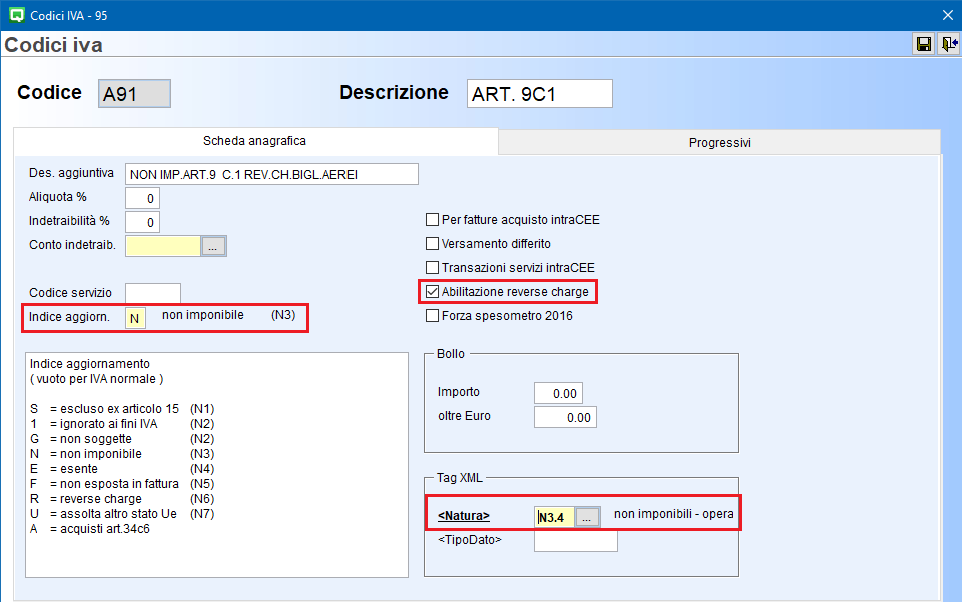Check Transazioni servizi intraCEE option
962x602 pixels.
433,268
